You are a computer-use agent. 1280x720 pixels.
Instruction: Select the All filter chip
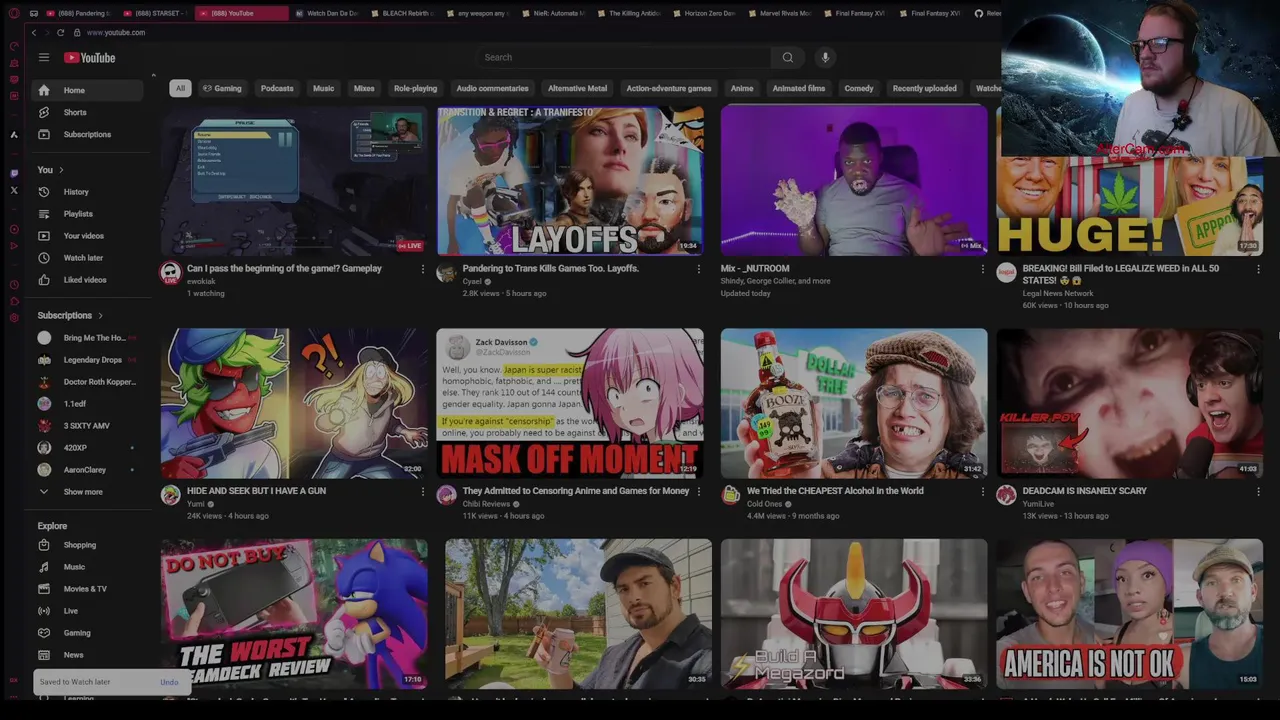180,89
